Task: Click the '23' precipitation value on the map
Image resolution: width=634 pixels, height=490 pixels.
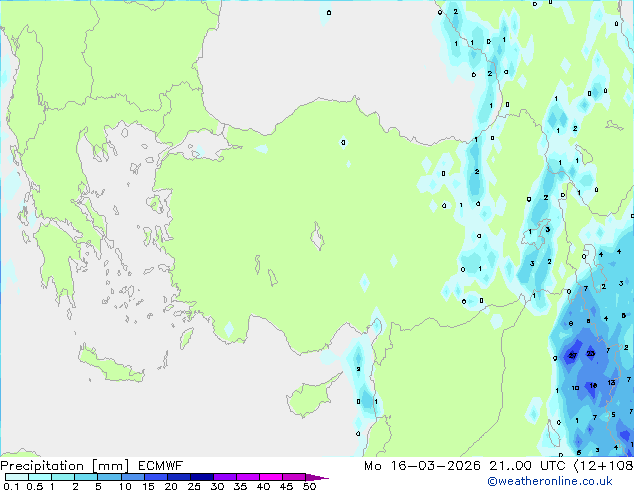Action: 591,353
